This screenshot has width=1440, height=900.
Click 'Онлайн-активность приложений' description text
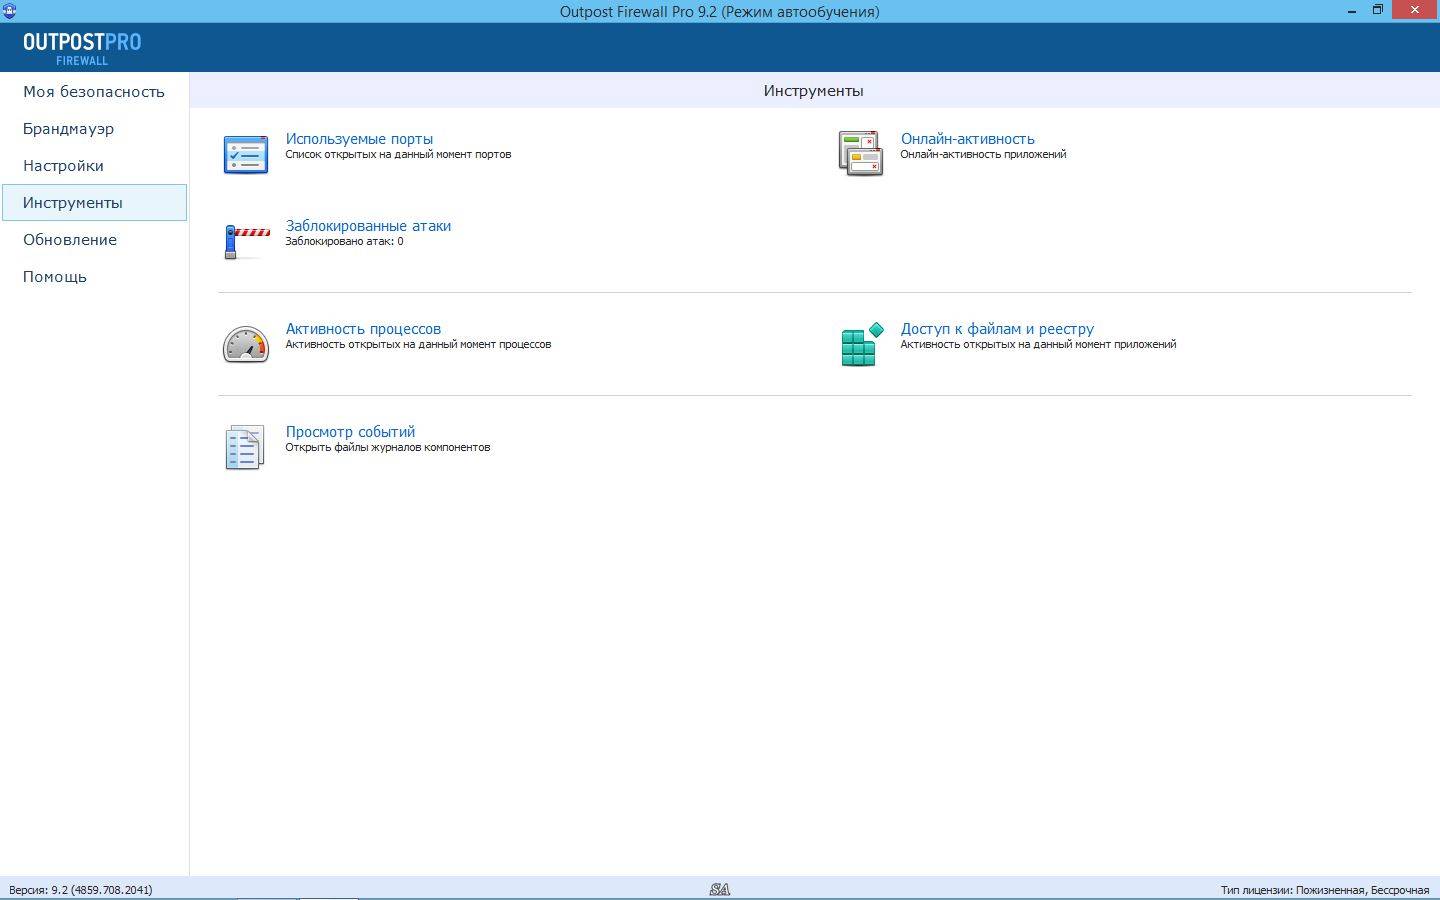983,155
